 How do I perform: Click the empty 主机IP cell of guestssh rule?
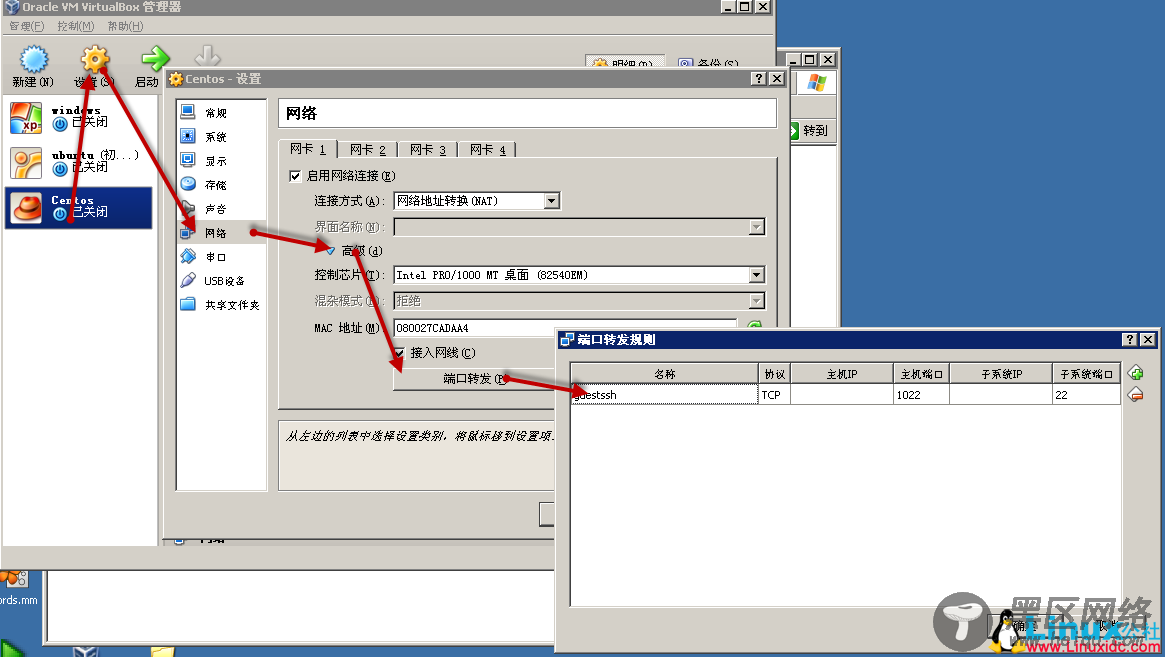[842, 395]
